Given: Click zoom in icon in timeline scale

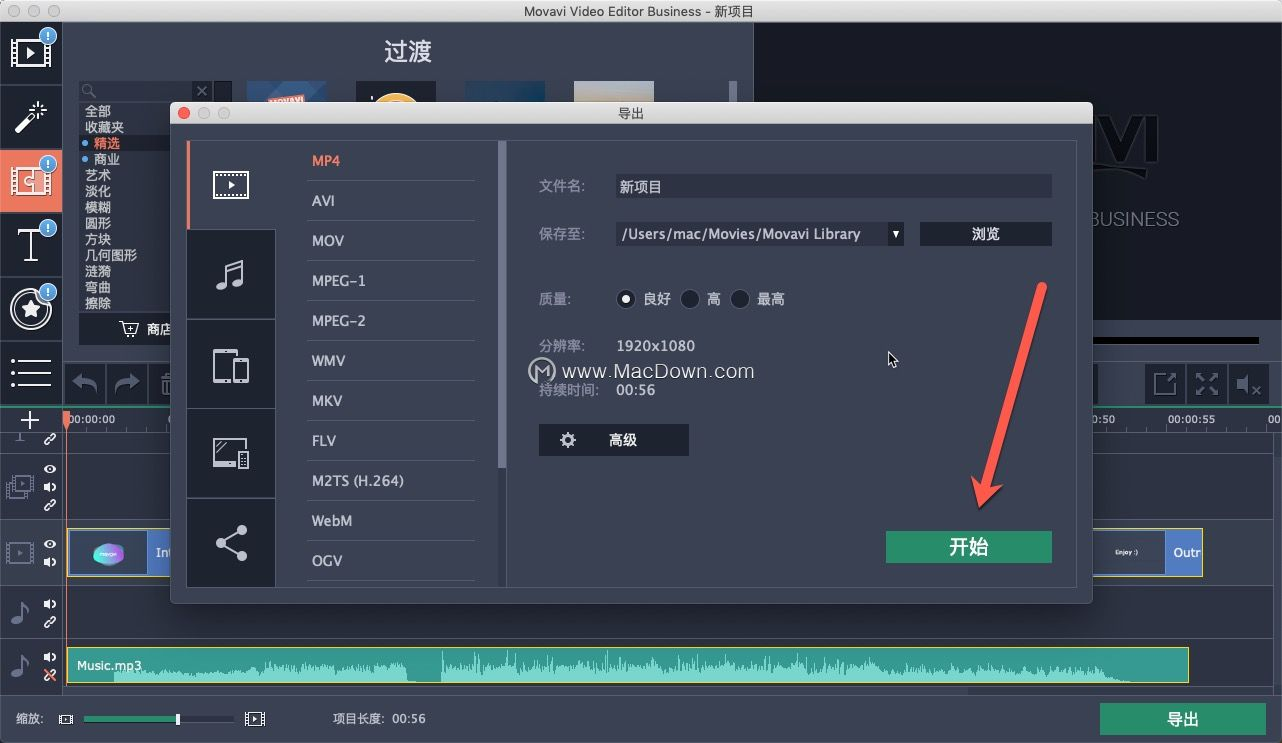Looking at the screenshot, I should (255, 719).
